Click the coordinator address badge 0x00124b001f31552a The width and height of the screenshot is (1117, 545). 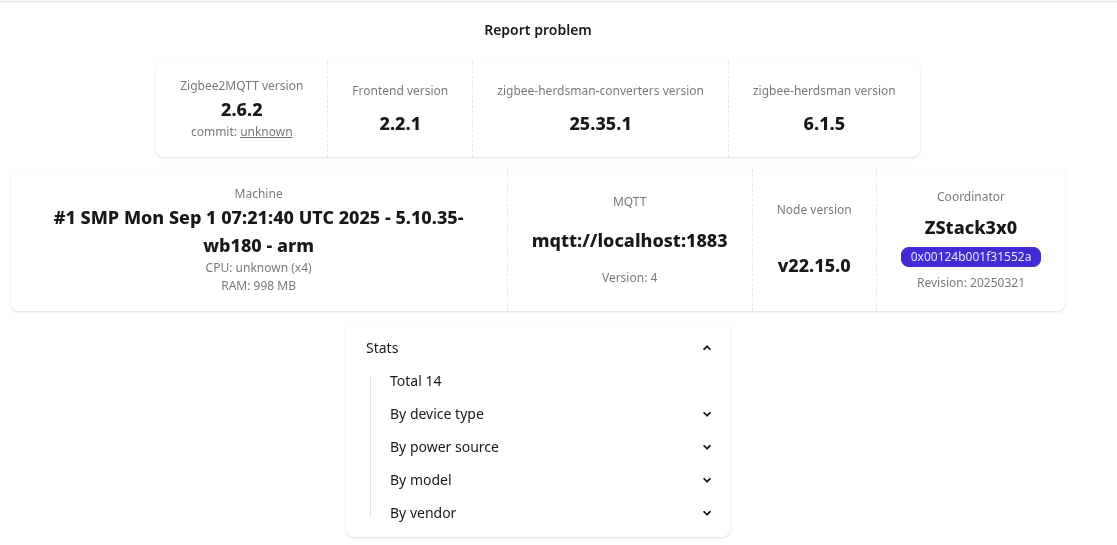(971, 257)
